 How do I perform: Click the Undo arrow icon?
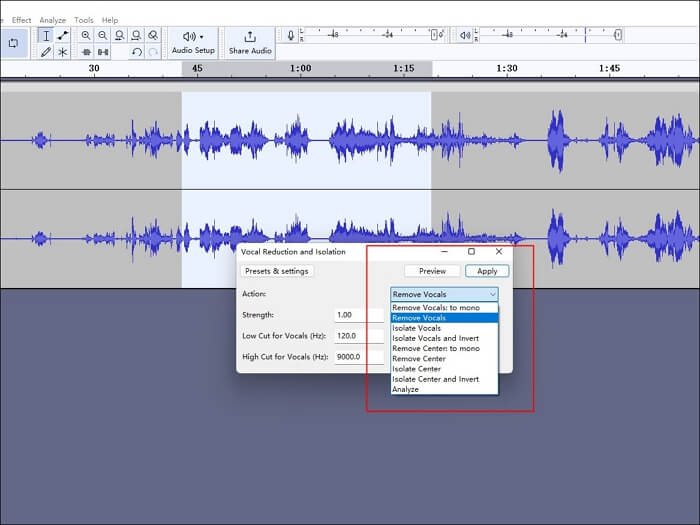137,51
